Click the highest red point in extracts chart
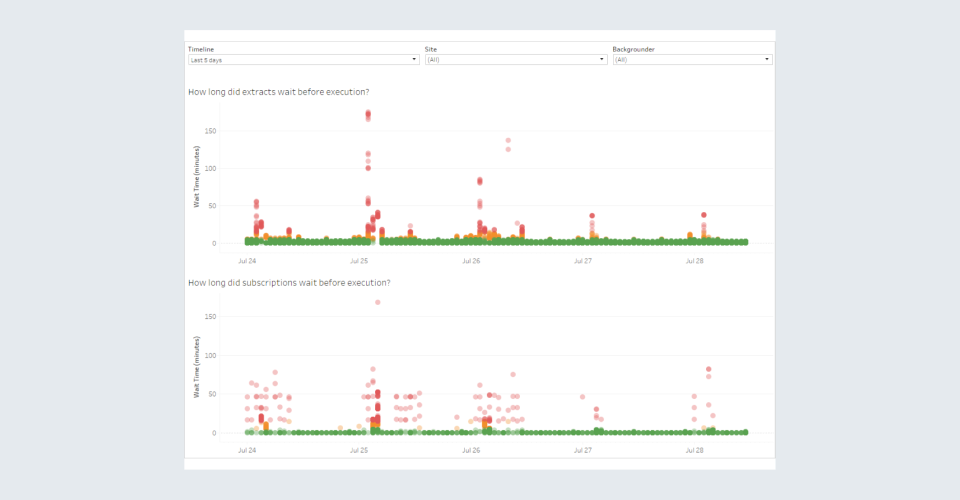960x500 pixels. pyautogui.click(x=368, y=114)
